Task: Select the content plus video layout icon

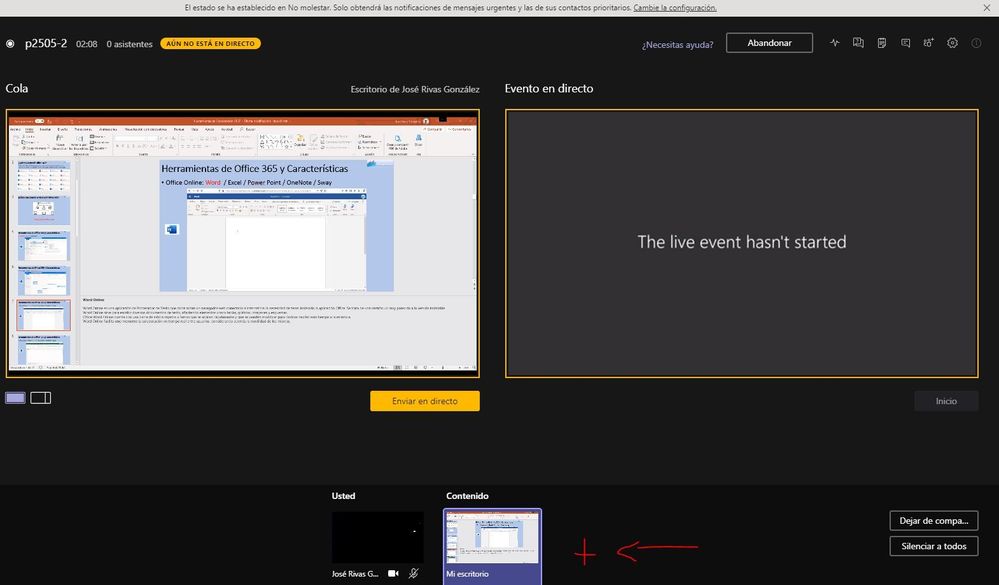Action: click(x=41, y=398)
